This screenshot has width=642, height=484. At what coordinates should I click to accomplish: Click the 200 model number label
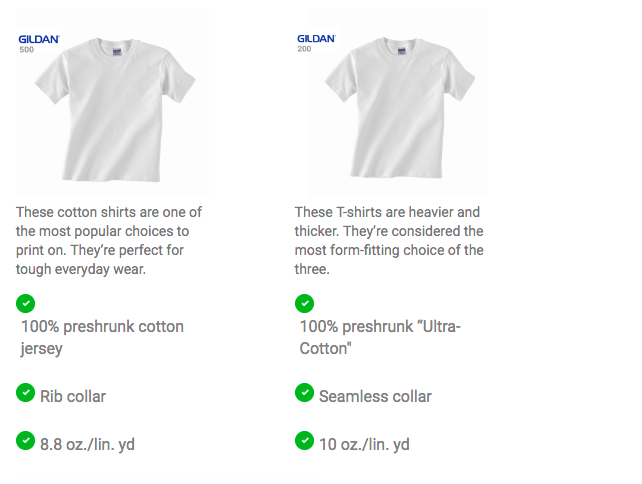(304, 49)
